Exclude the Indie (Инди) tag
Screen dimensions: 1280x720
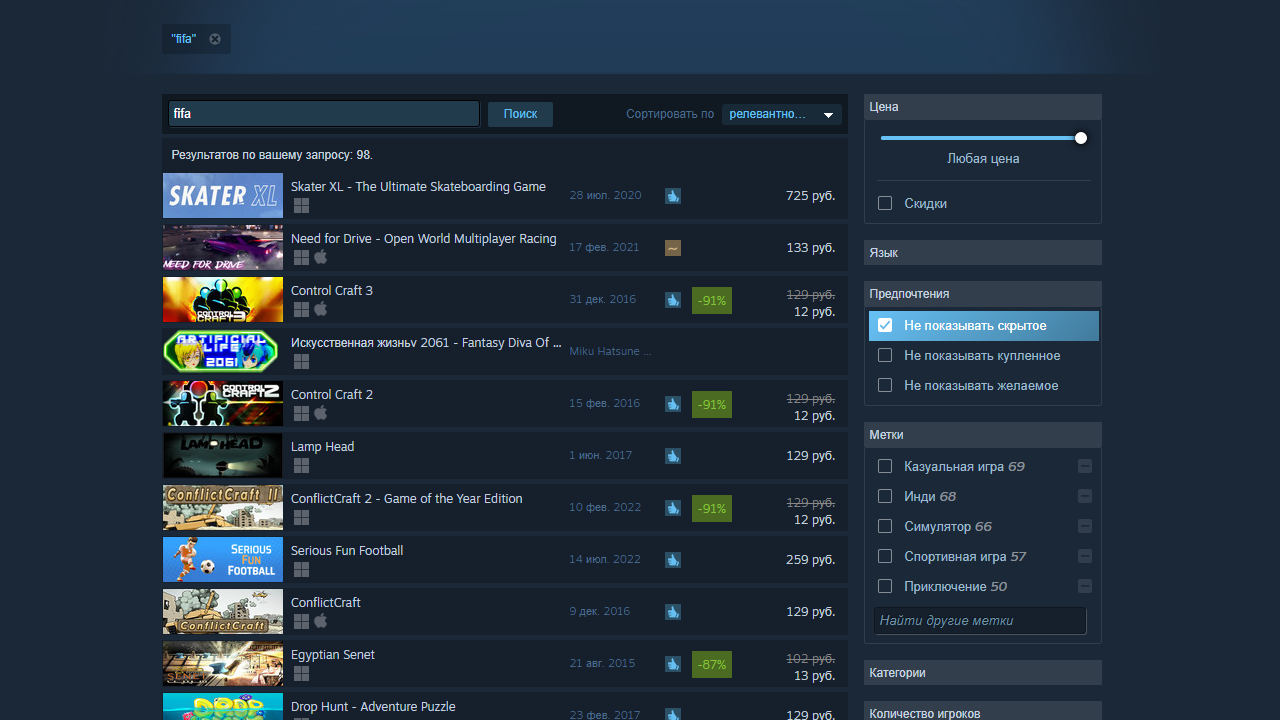click(x=1085, y=496)
